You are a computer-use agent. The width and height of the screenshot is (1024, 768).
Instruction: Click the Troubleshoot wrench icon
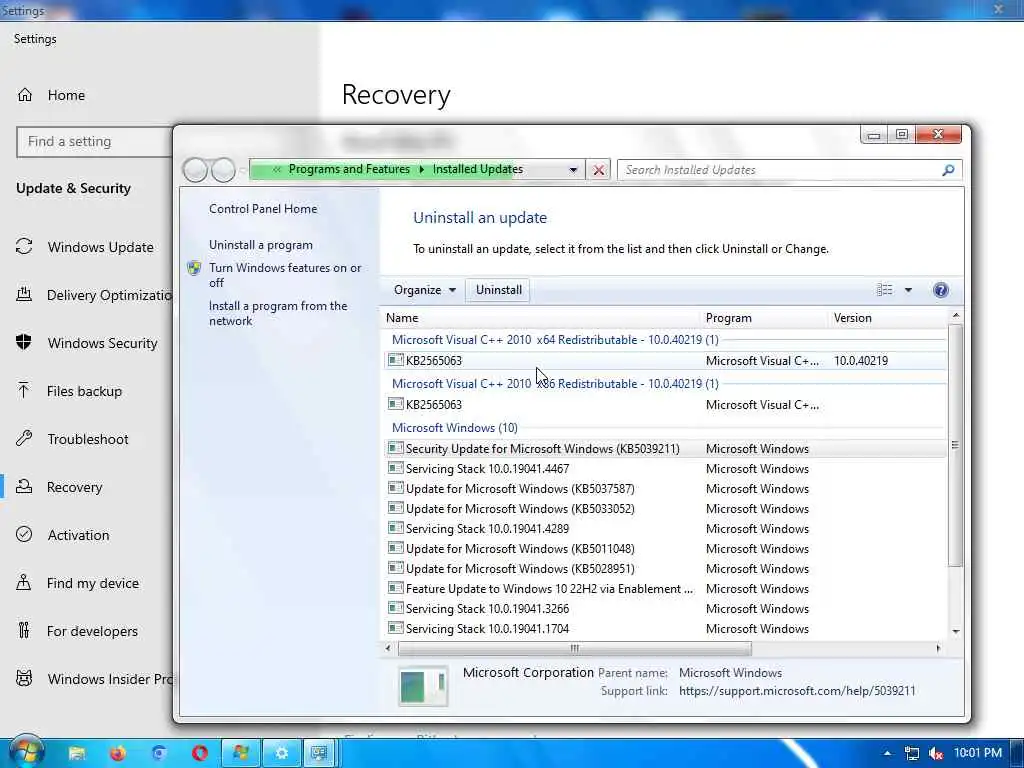pos(24,438)
